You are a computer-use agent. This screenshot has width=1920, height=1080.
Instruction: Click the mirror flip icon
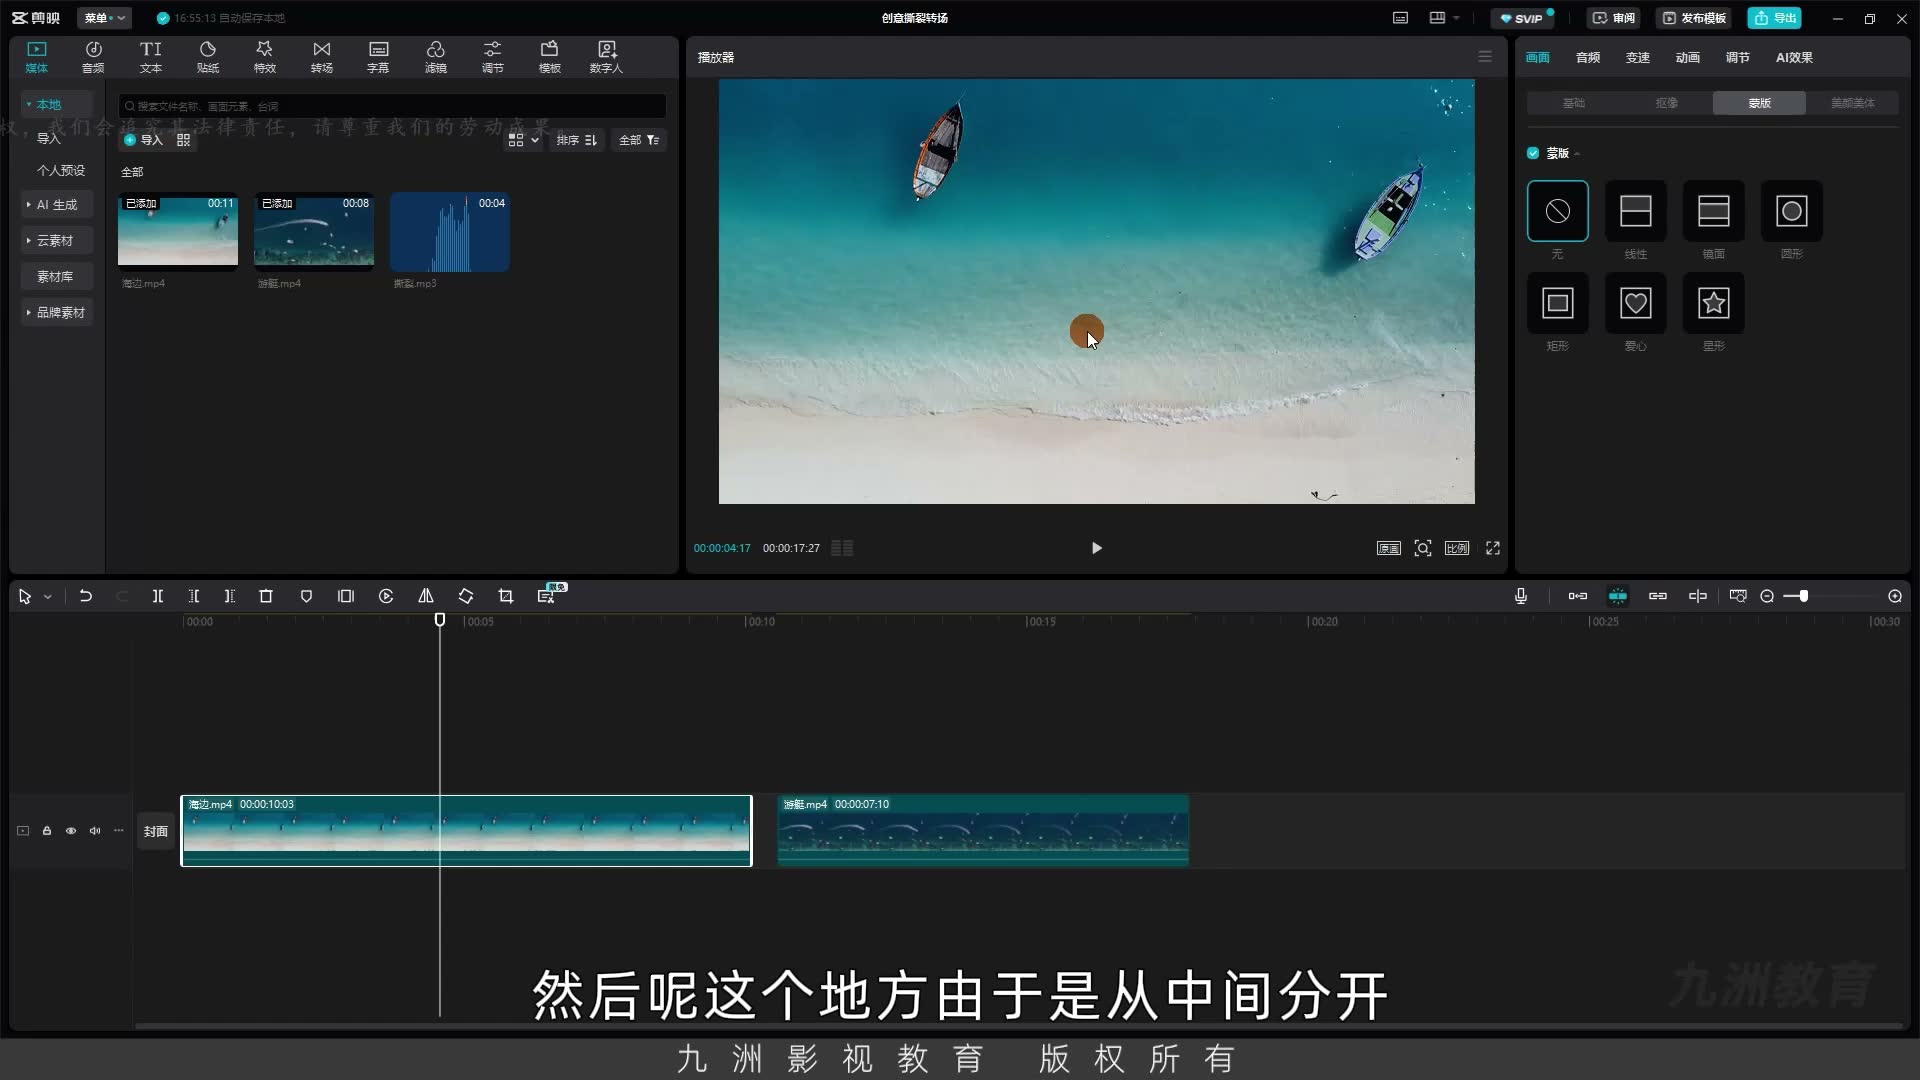coord(426,596)
